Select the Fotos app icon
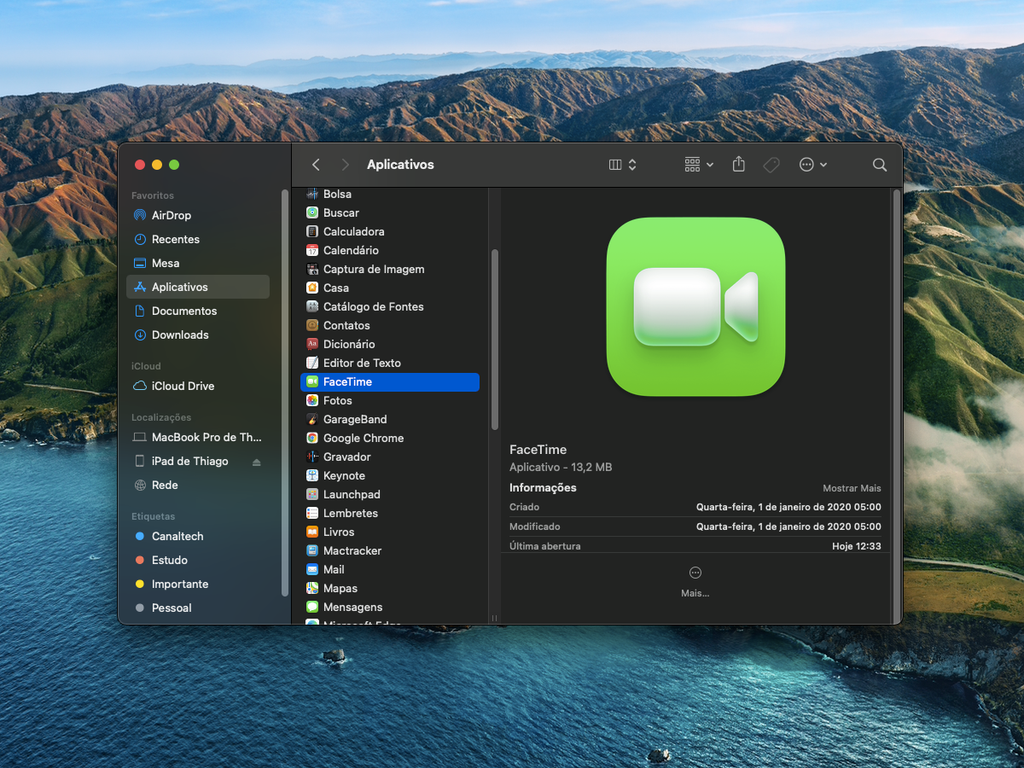This screenshot has width=1024, height=768. coord(312,400)
